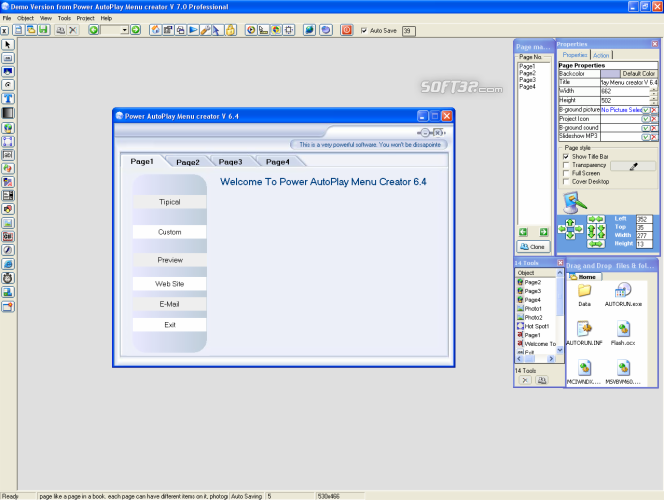Enable the Full Screen checkbox
664x500 pixels.
(x=566, y=173)
